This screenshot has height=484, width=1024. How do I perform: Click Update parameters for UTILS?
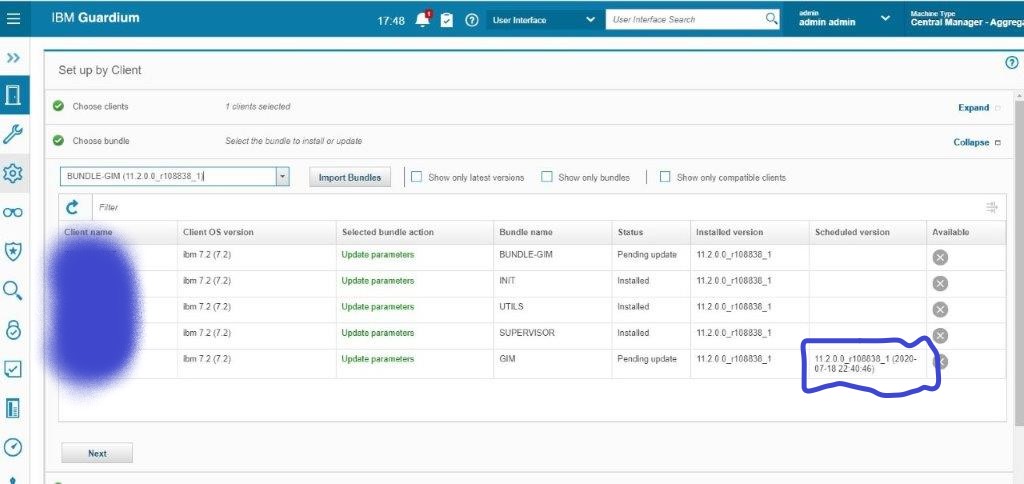coord(377,306)
